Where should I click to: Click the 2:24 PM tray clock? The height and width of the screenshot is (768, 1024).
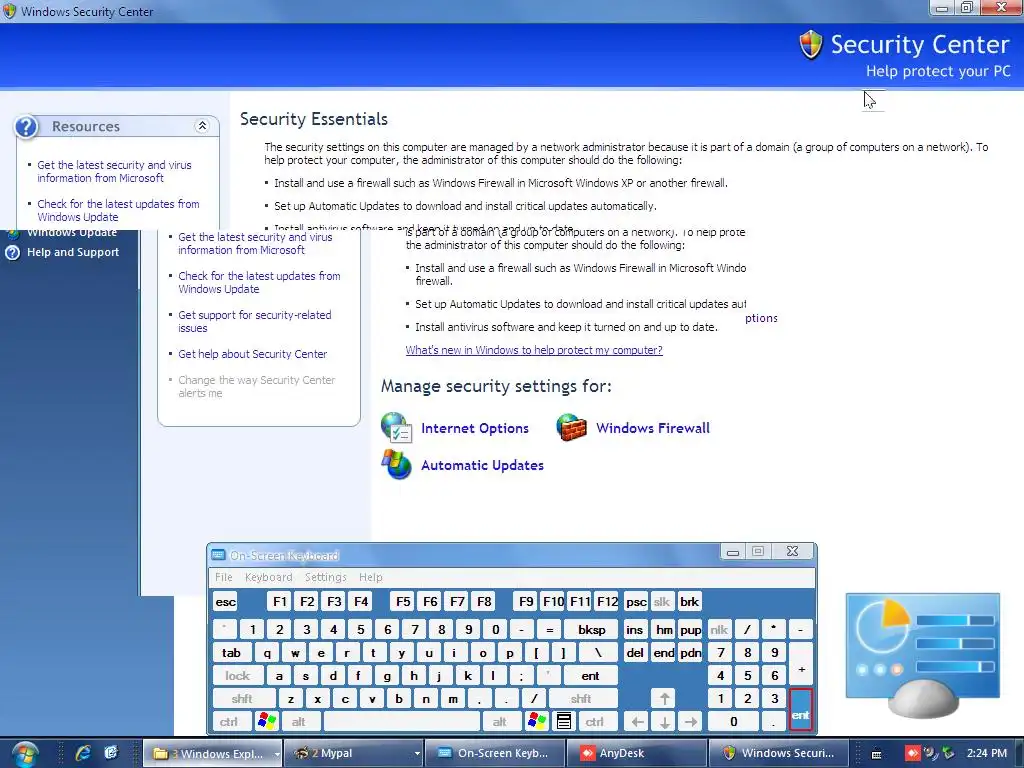pyautogui.click(x=987, y=753)
